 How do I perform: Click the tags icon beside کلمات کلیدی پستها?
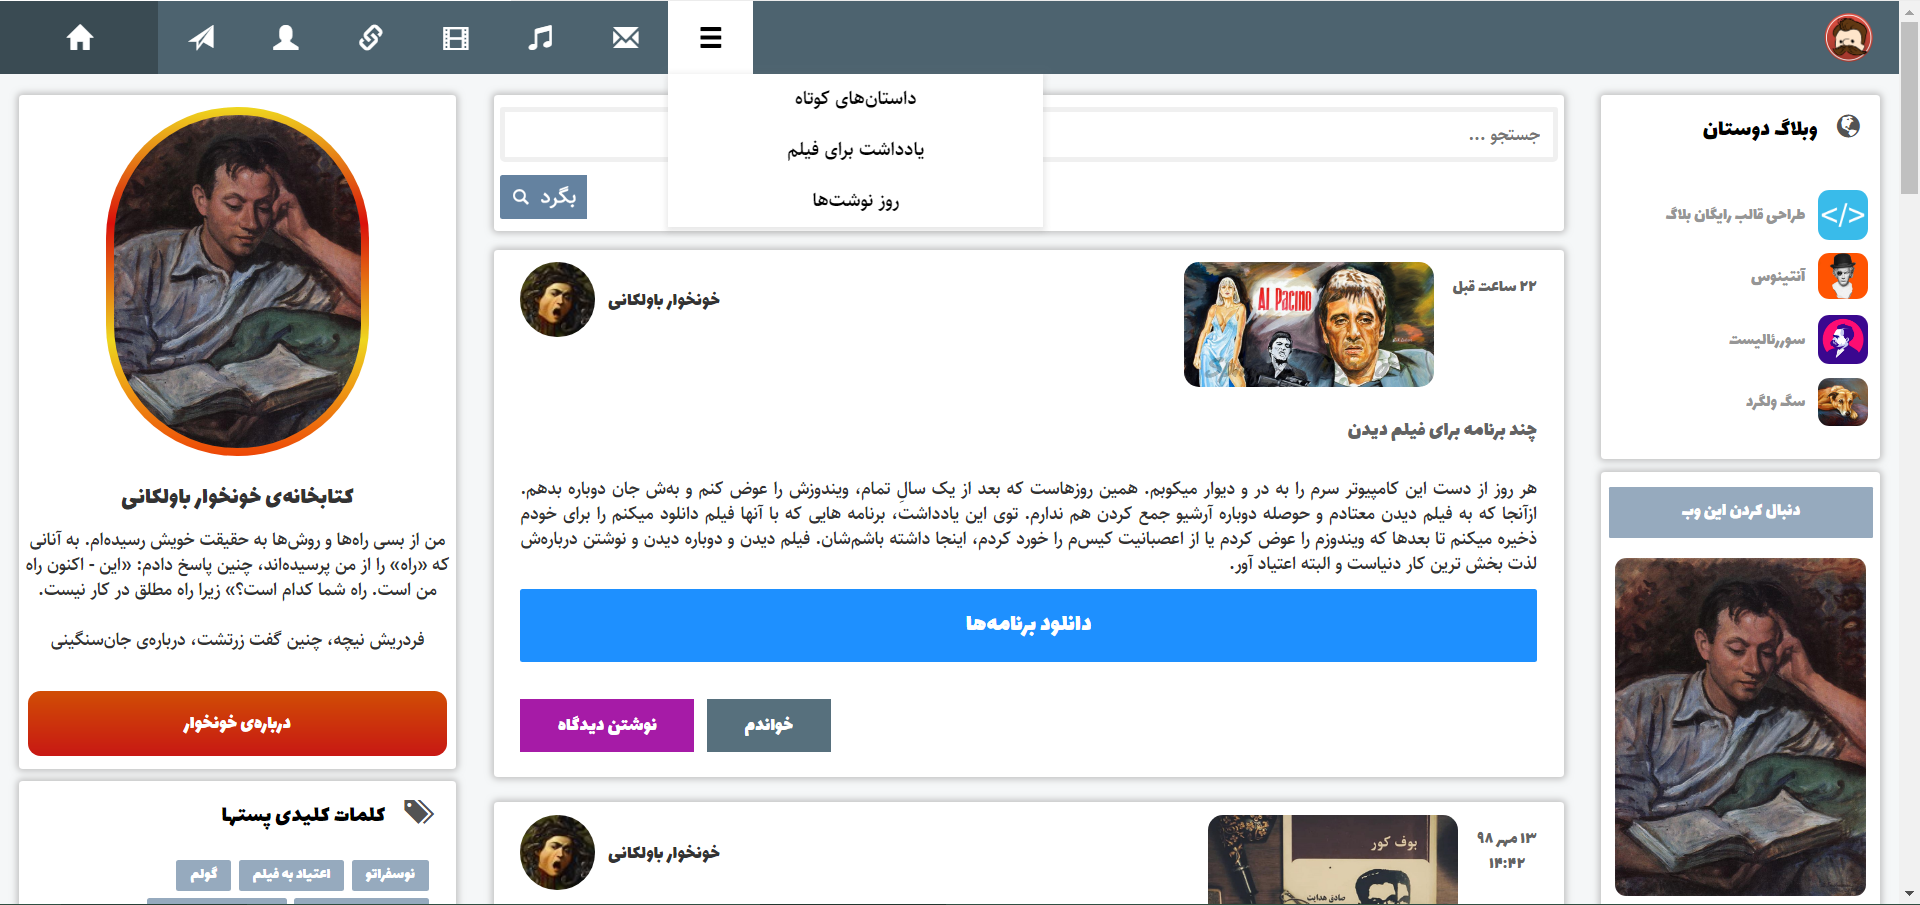(418, 812)
